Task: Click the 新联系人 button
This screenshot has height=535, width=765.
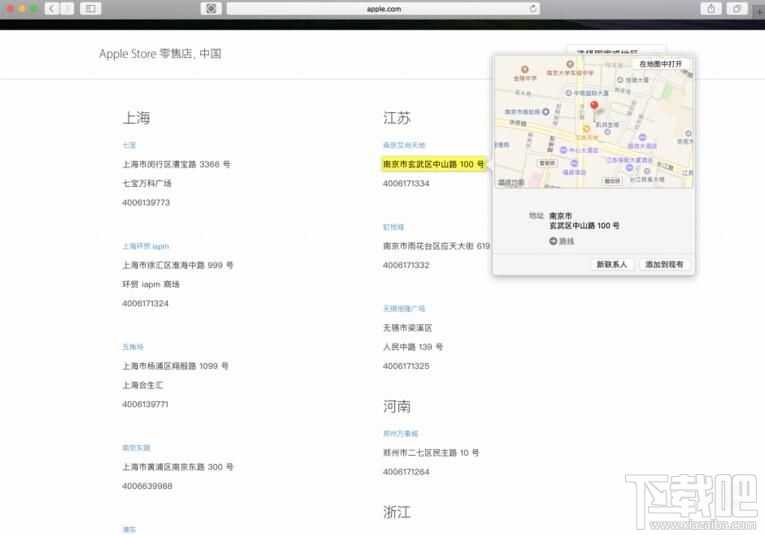Action: tap(612, 264)
